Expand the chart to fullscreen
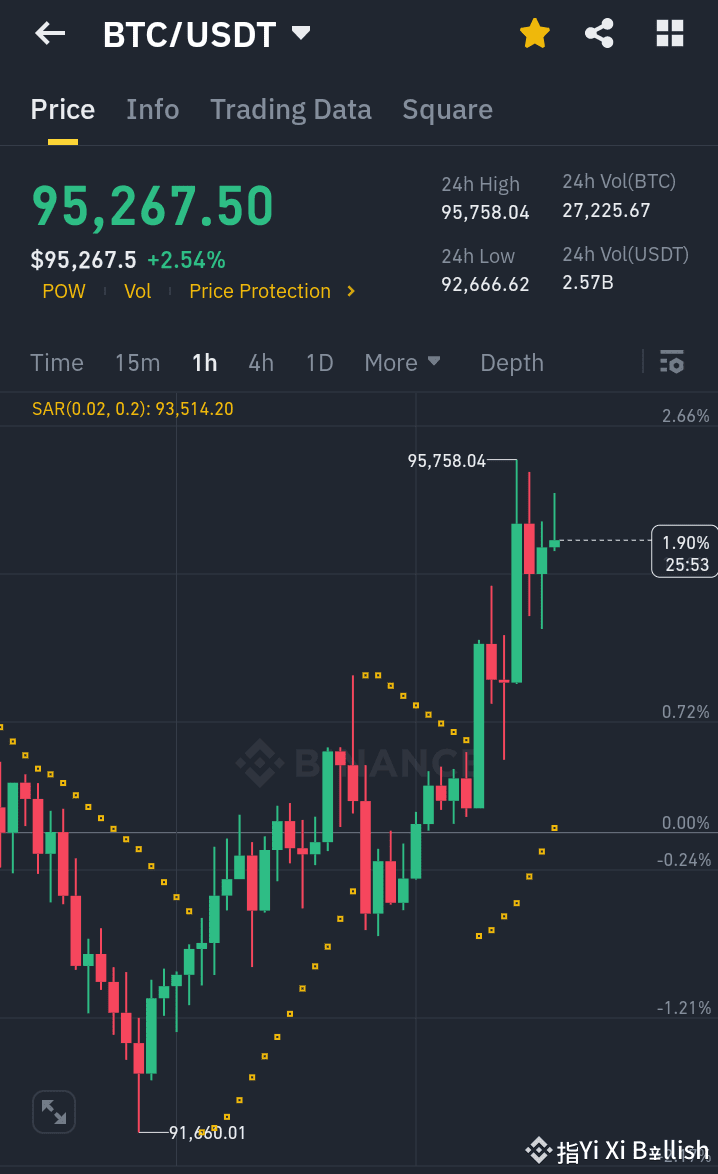The image size is (718, 1174). pos(53,1111)
